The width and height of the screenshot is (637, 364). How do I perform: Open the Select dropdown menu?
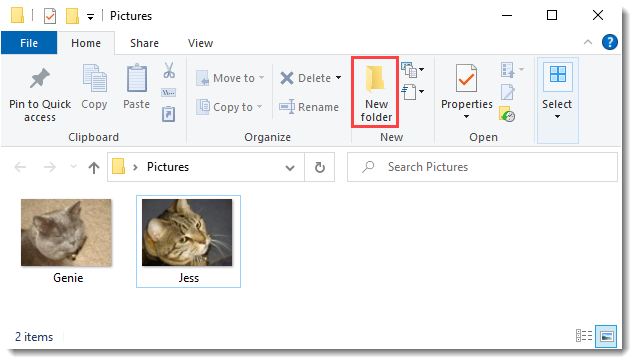pyautogui.click(x=557, y=100)
